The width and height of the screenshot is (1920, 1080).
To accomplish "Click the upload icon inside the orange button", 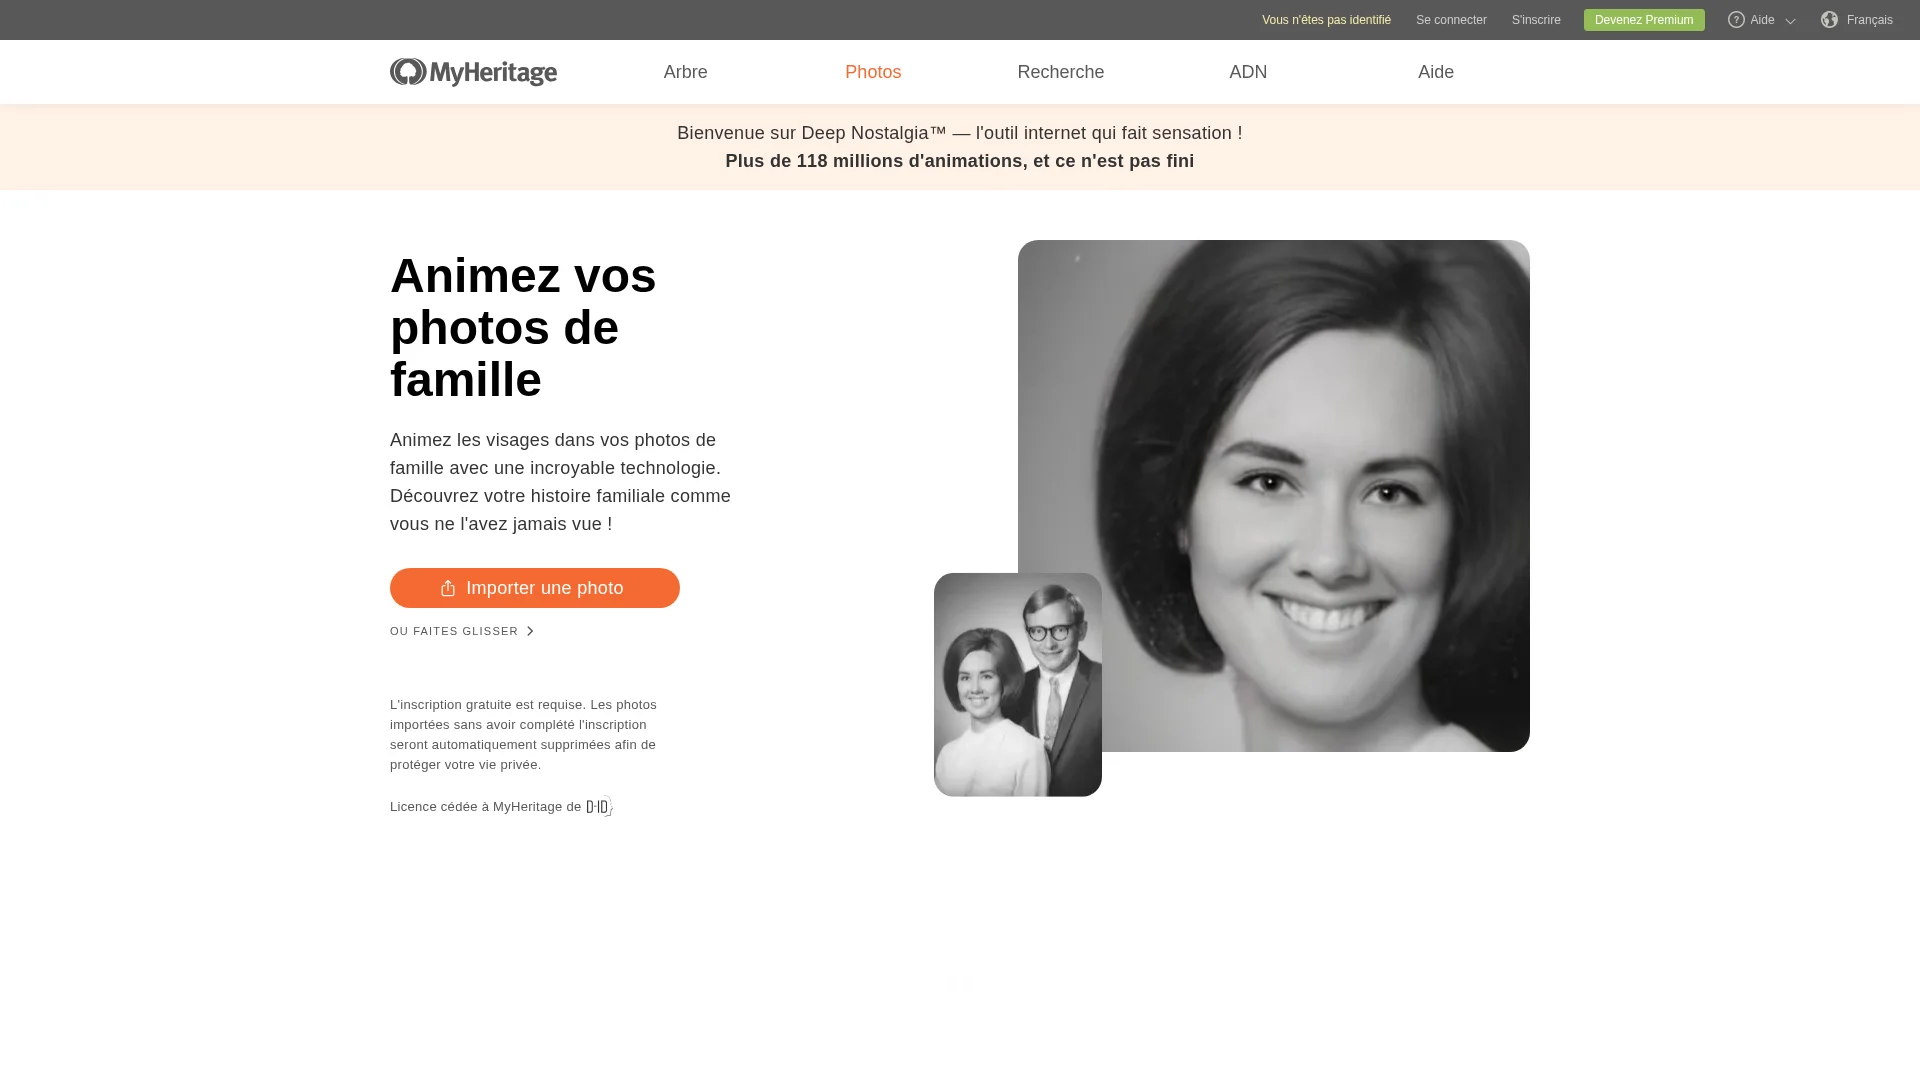I will (x=448, y=589).
